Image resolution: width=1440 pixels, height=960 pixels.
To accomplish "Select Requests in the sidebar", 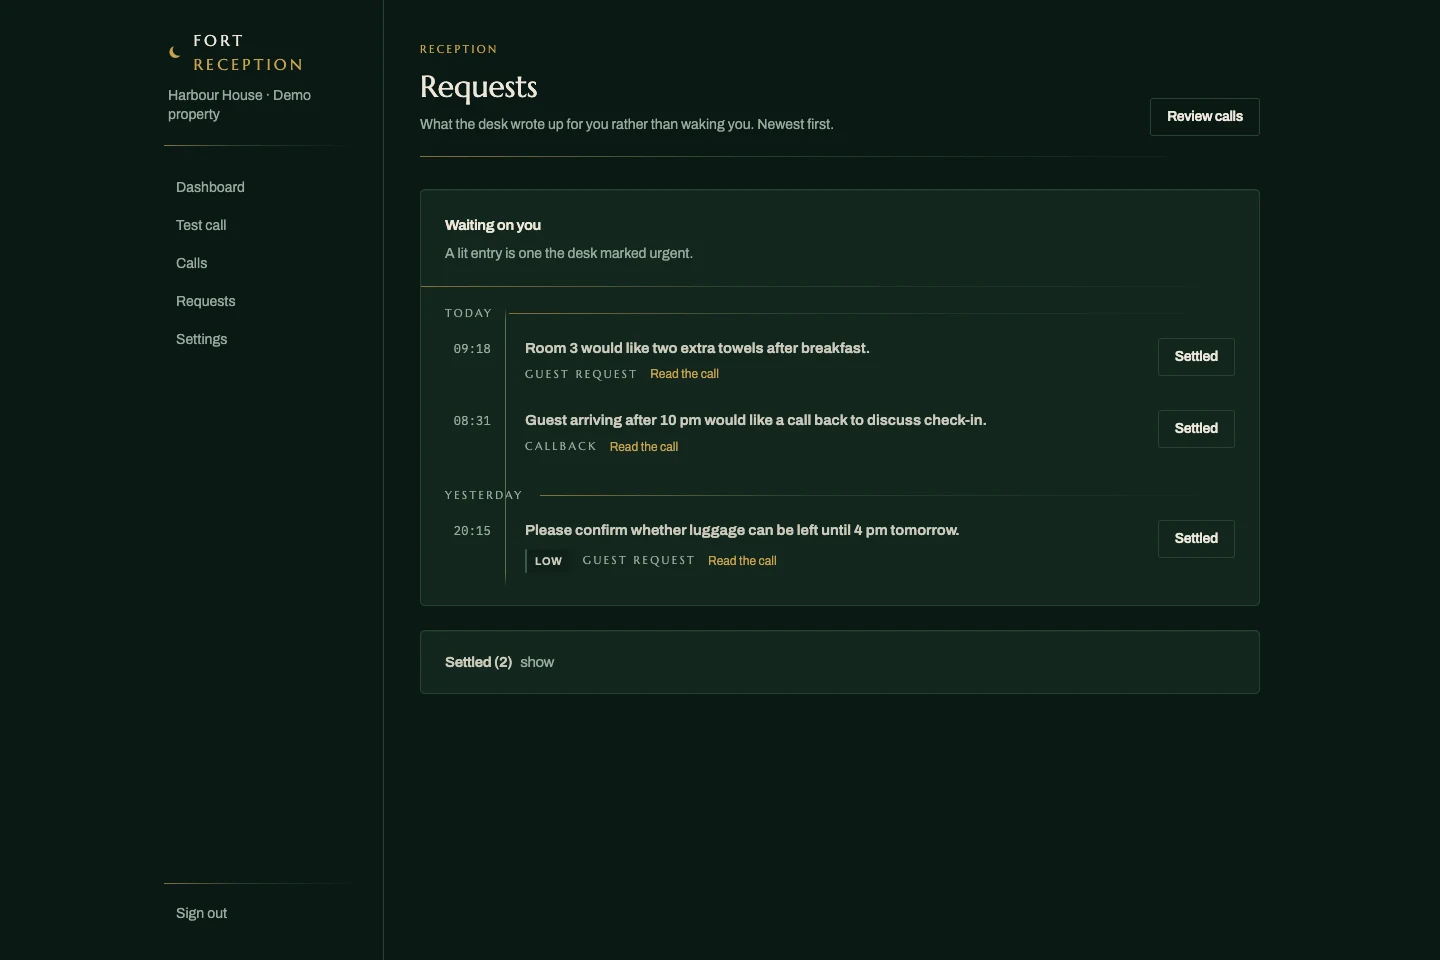I will 206,301.
